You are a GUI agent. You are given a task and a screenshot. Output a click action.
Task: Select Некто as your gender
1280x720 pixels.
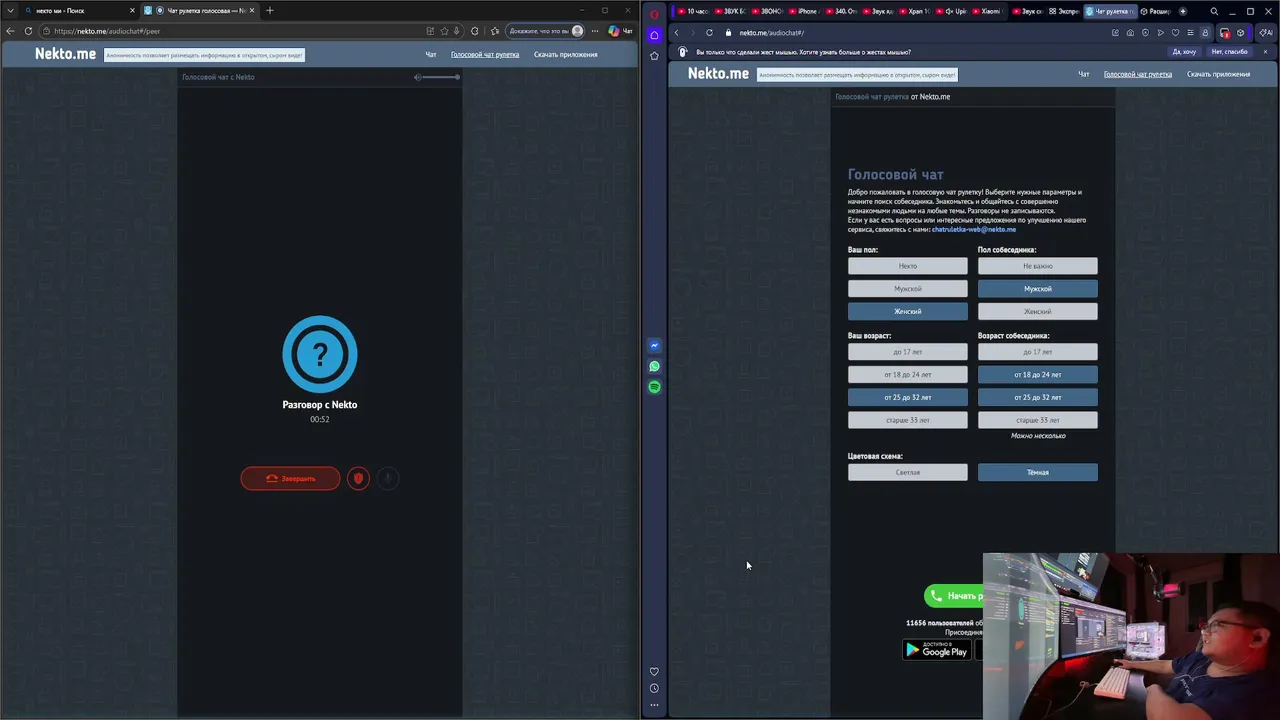907,266
